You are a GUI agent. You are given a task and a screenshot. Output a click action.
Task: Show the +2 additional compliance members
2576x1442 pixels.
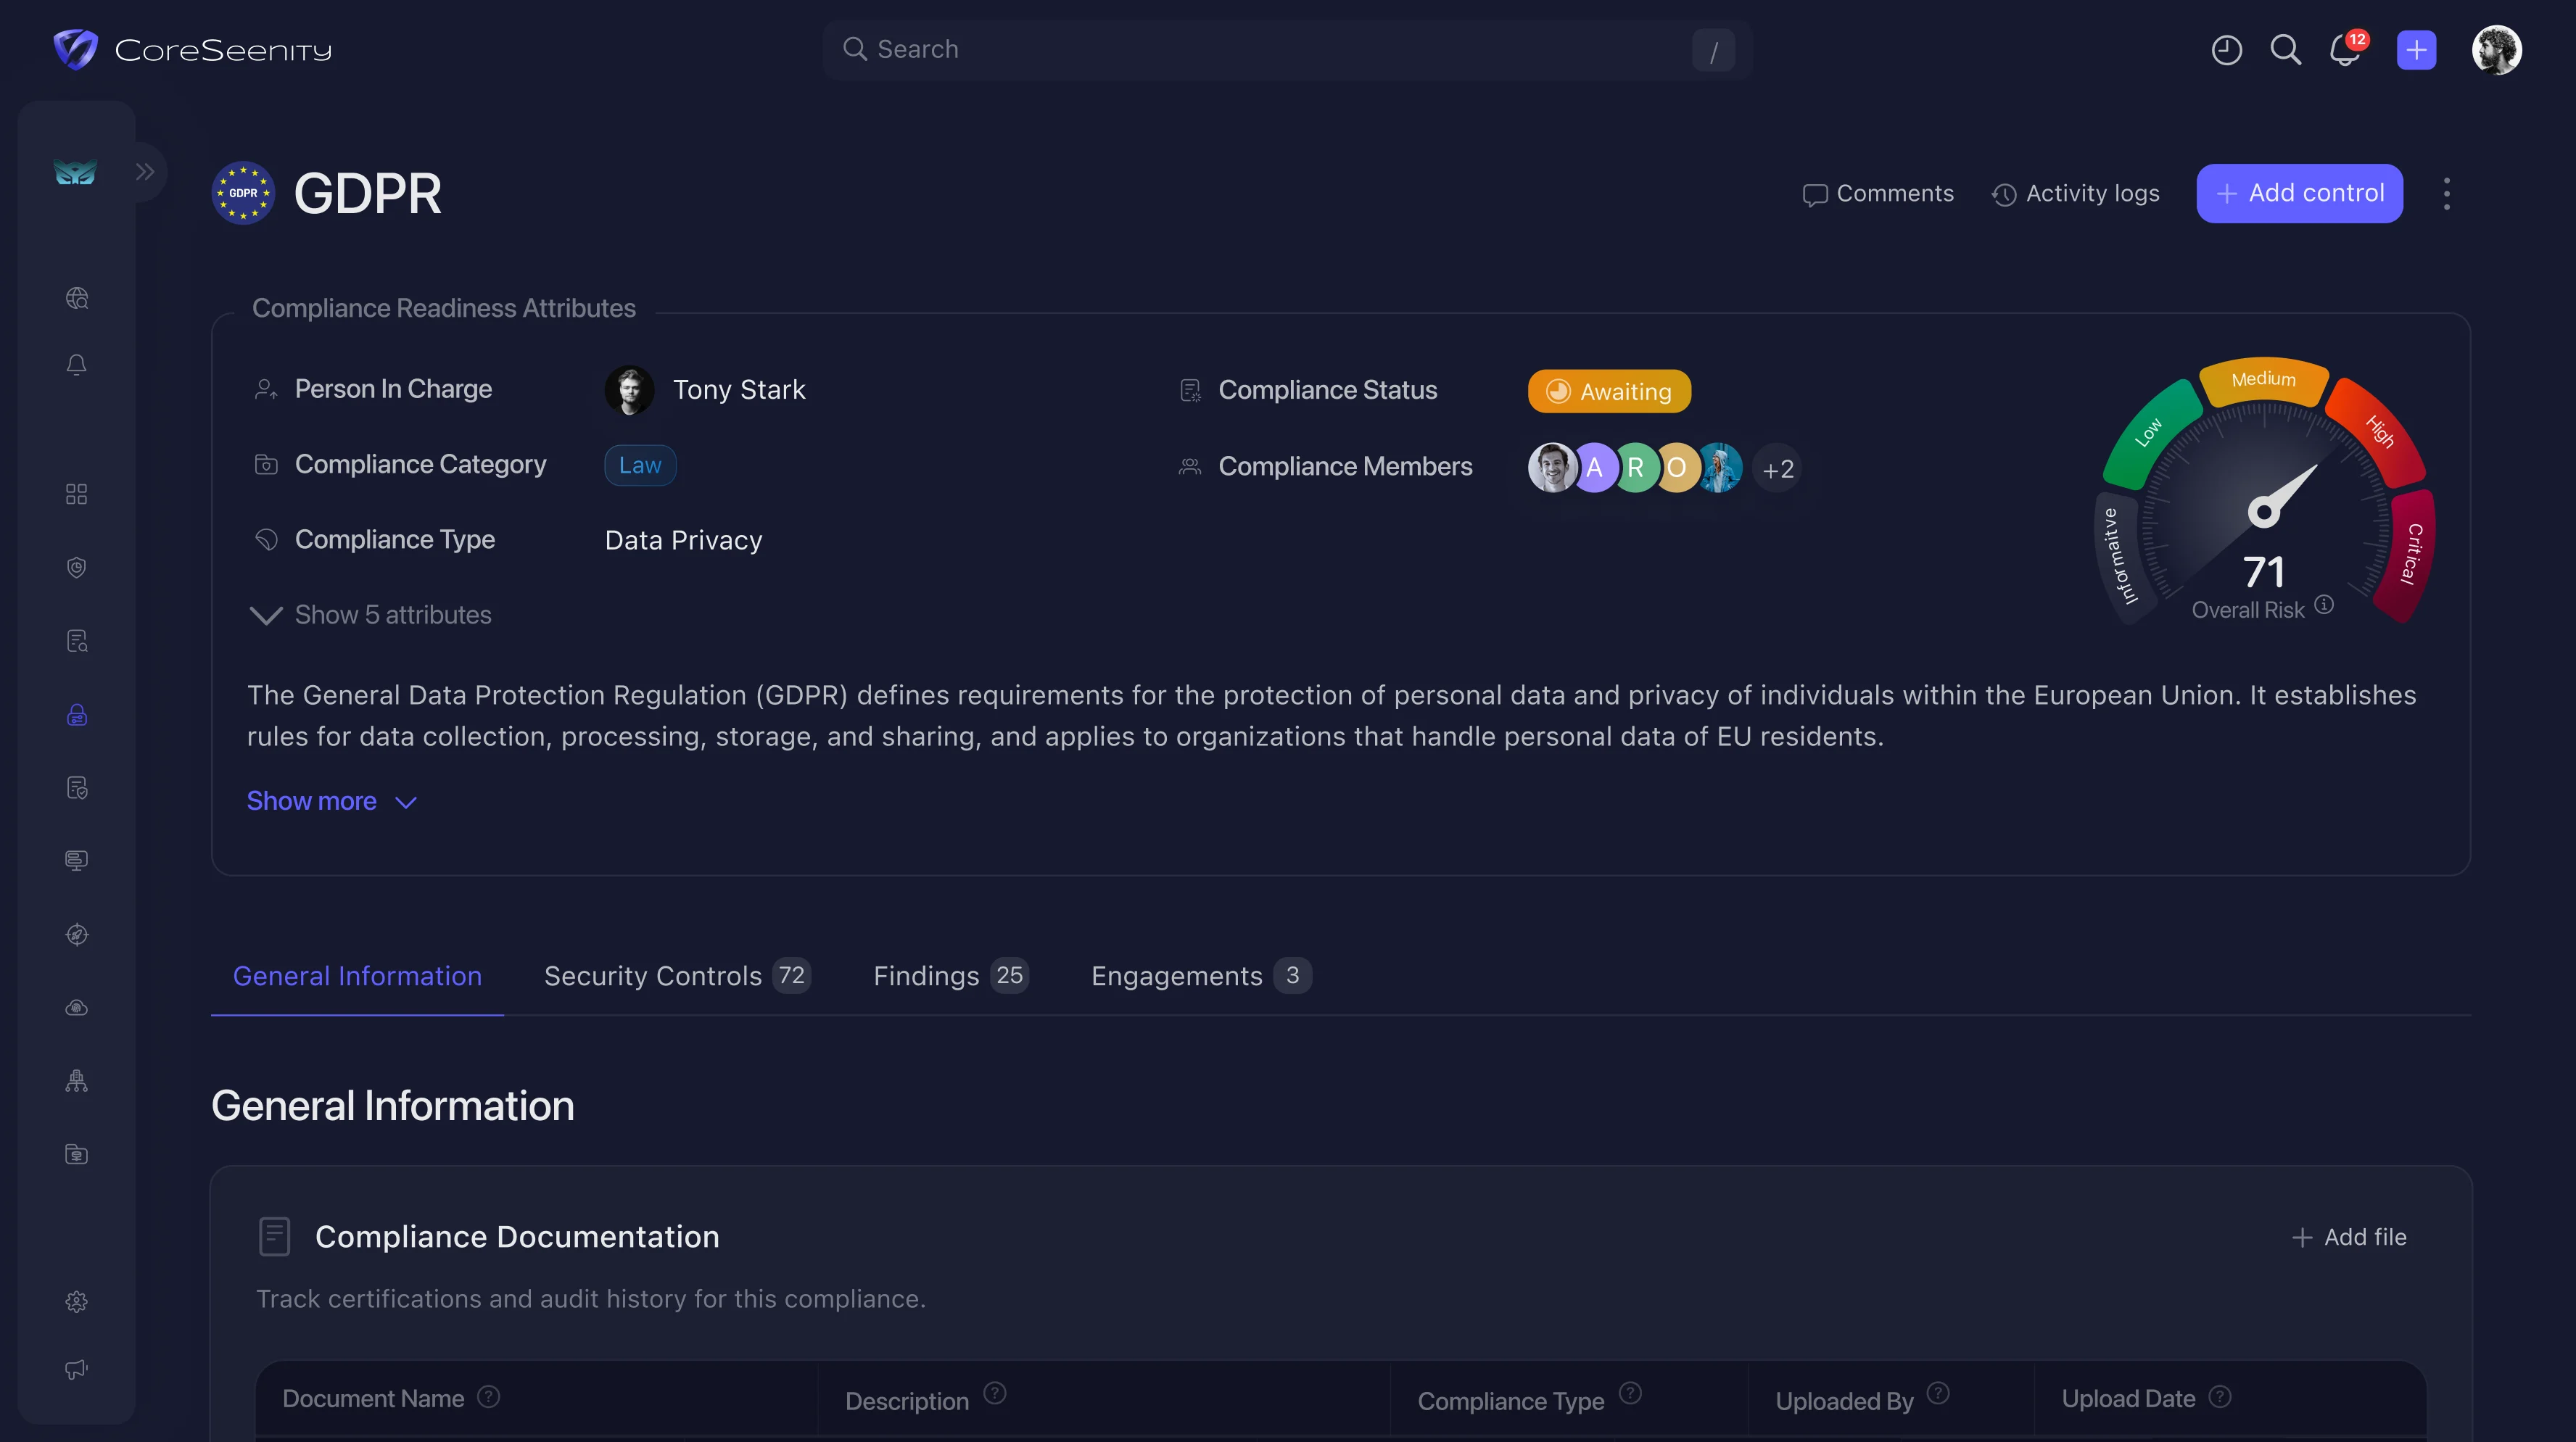click(1777, 469)
